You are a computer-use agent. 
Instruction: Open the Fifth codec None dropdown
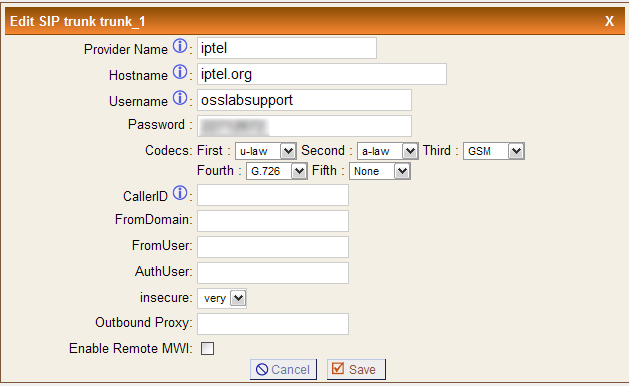point(379,171)
